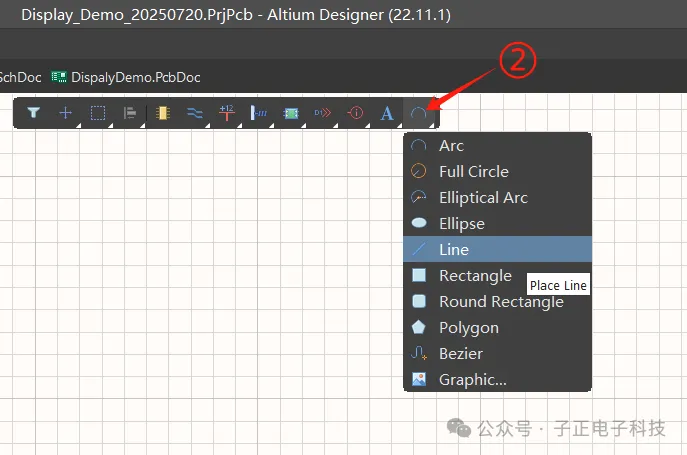This screenshot has height=455, width=687.
Task: Place a component part
Action: 163,113
